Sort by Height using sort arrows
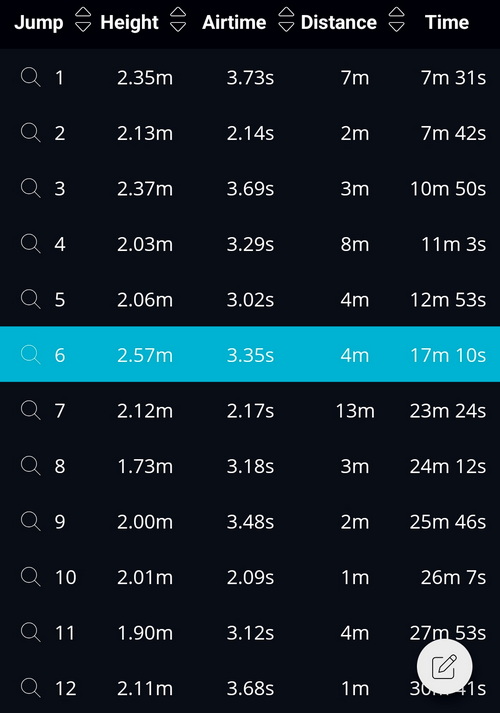The image size is (500, 713). coord(178,20)
